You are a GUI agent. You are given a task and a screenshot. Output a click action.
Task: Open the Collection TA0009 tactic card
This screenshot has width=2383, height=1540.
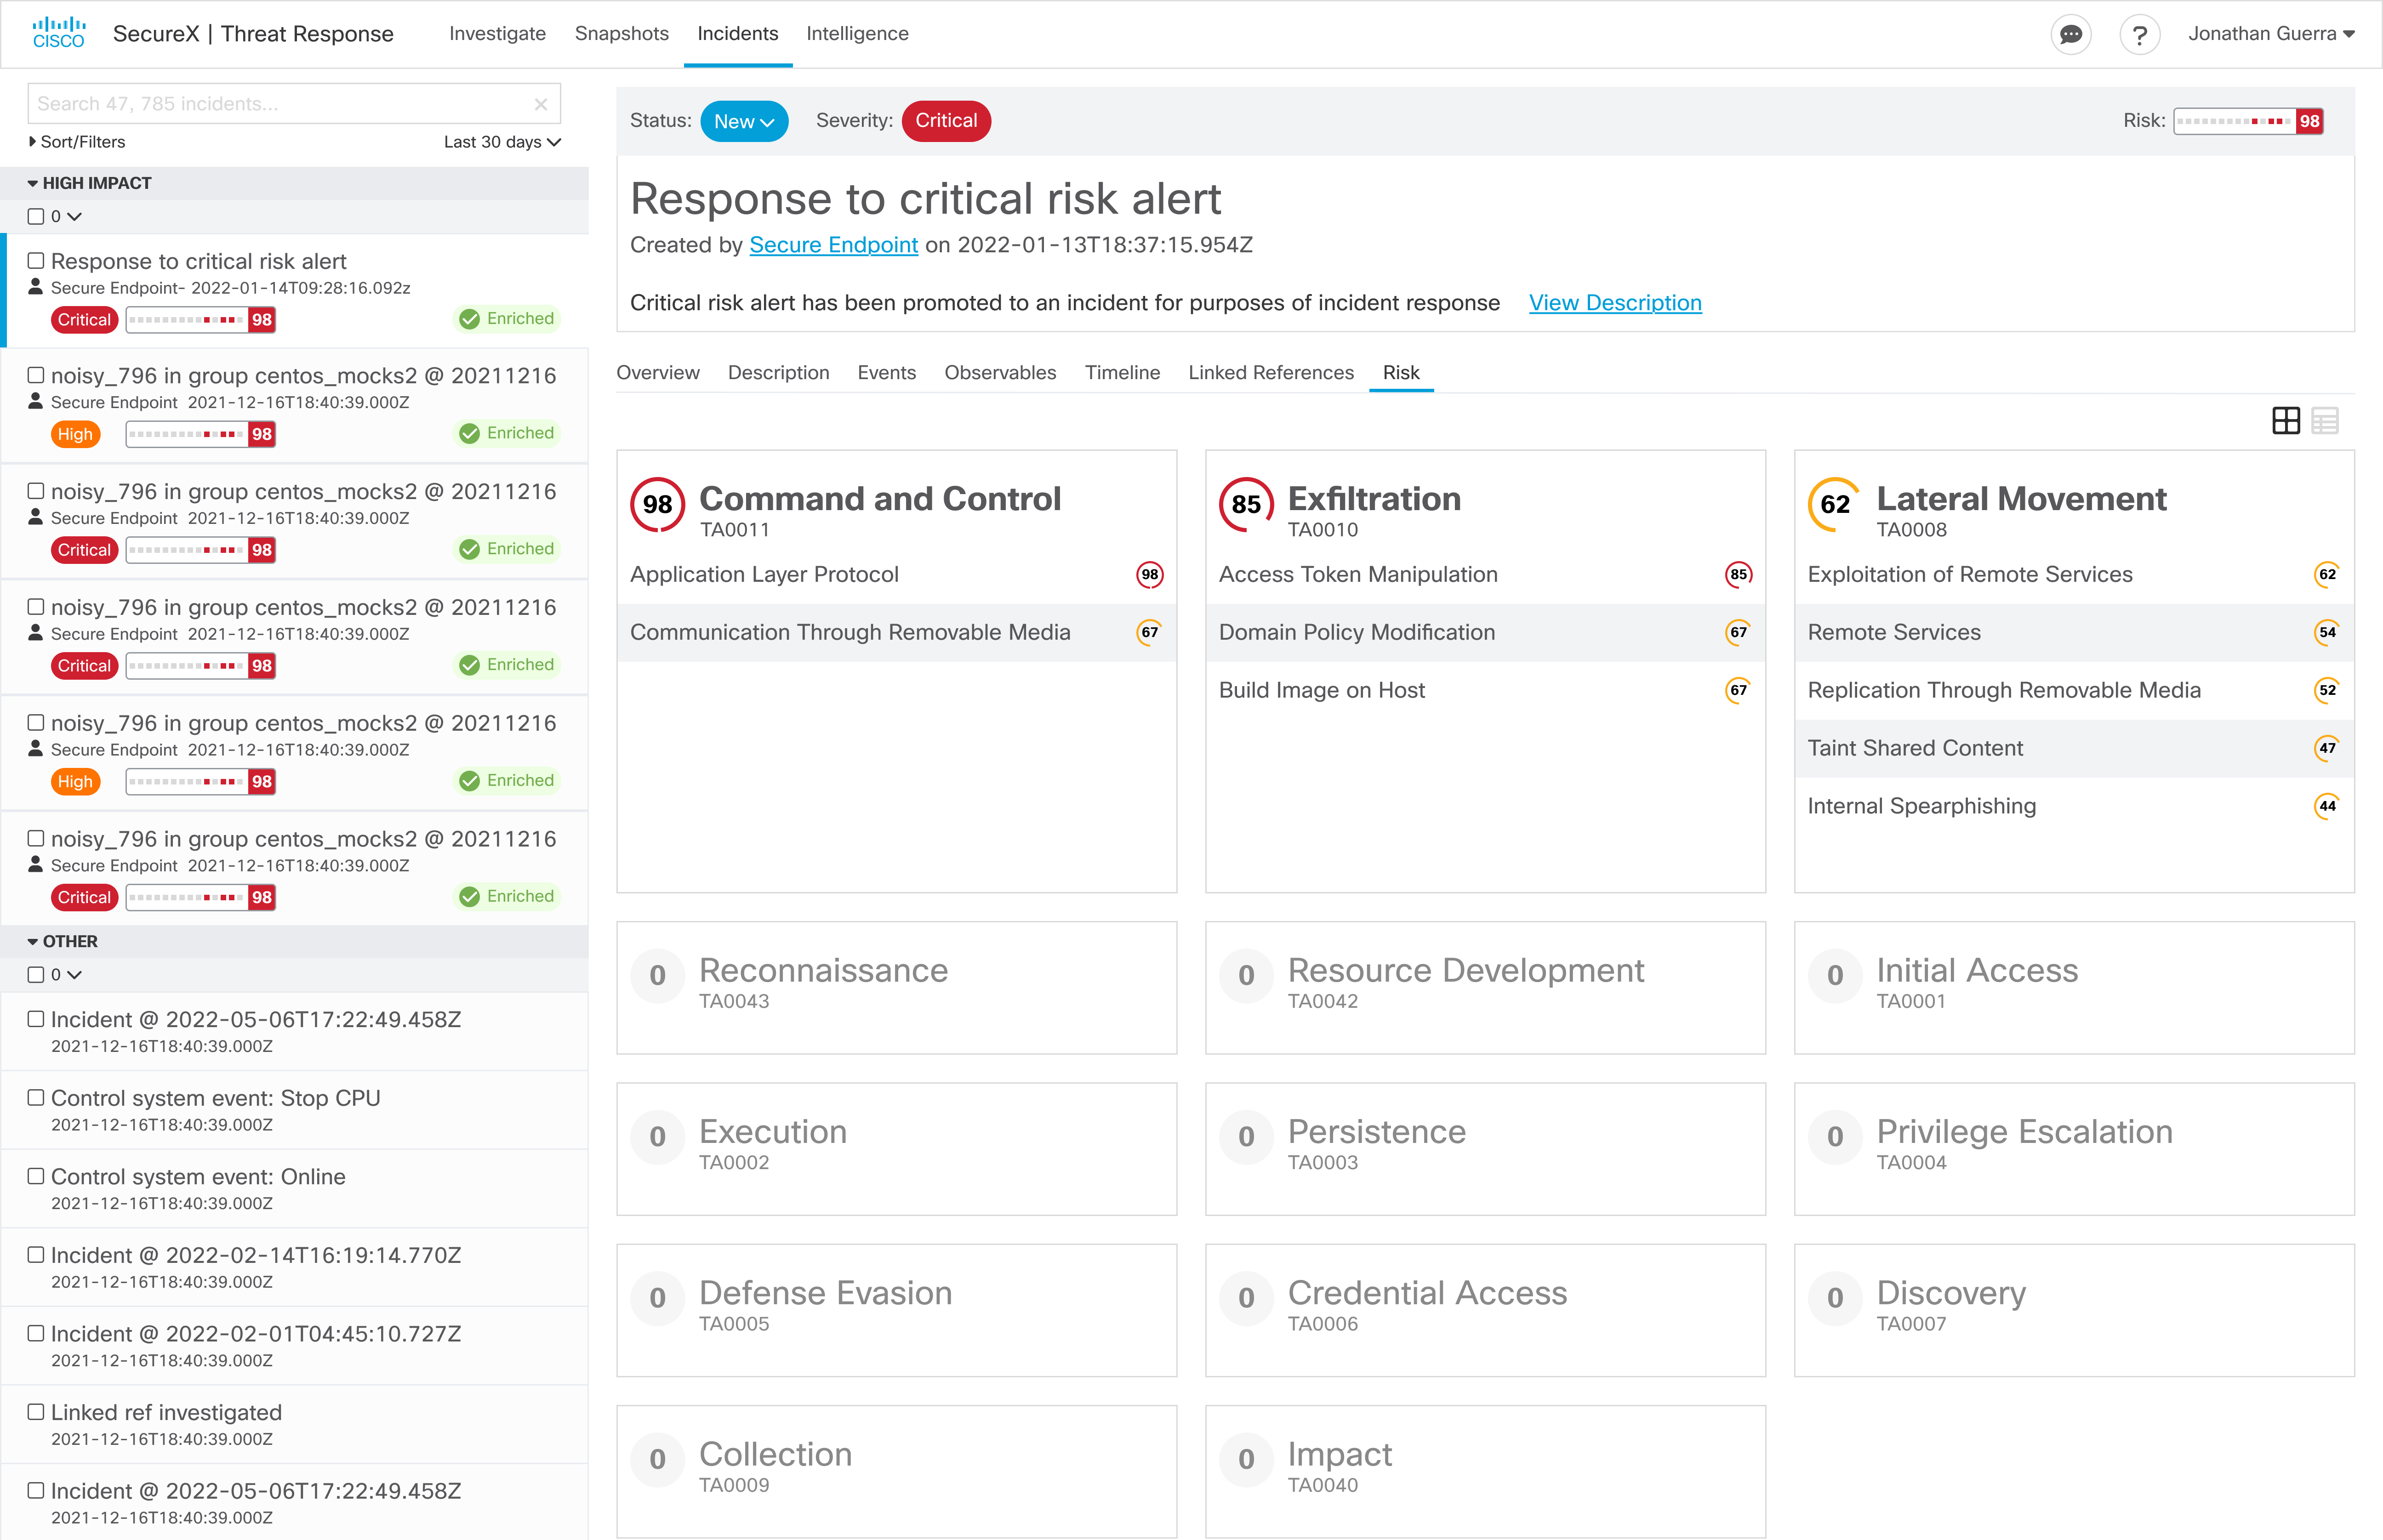pyautogui.click(x=896, y=1471)
